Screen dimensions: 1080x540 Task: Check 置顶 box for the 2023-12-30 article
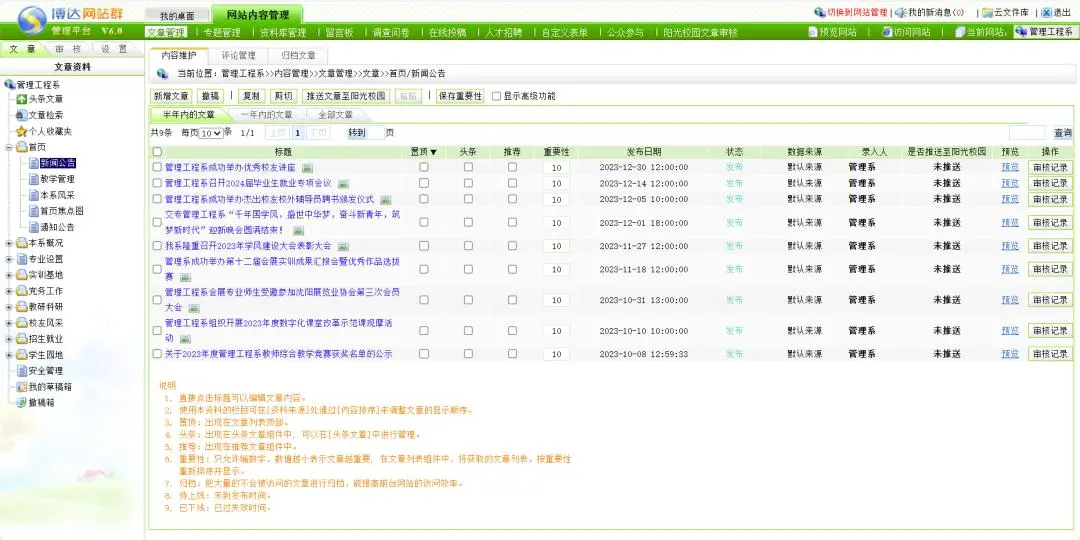pyautogui.click(x=424, y=168)
